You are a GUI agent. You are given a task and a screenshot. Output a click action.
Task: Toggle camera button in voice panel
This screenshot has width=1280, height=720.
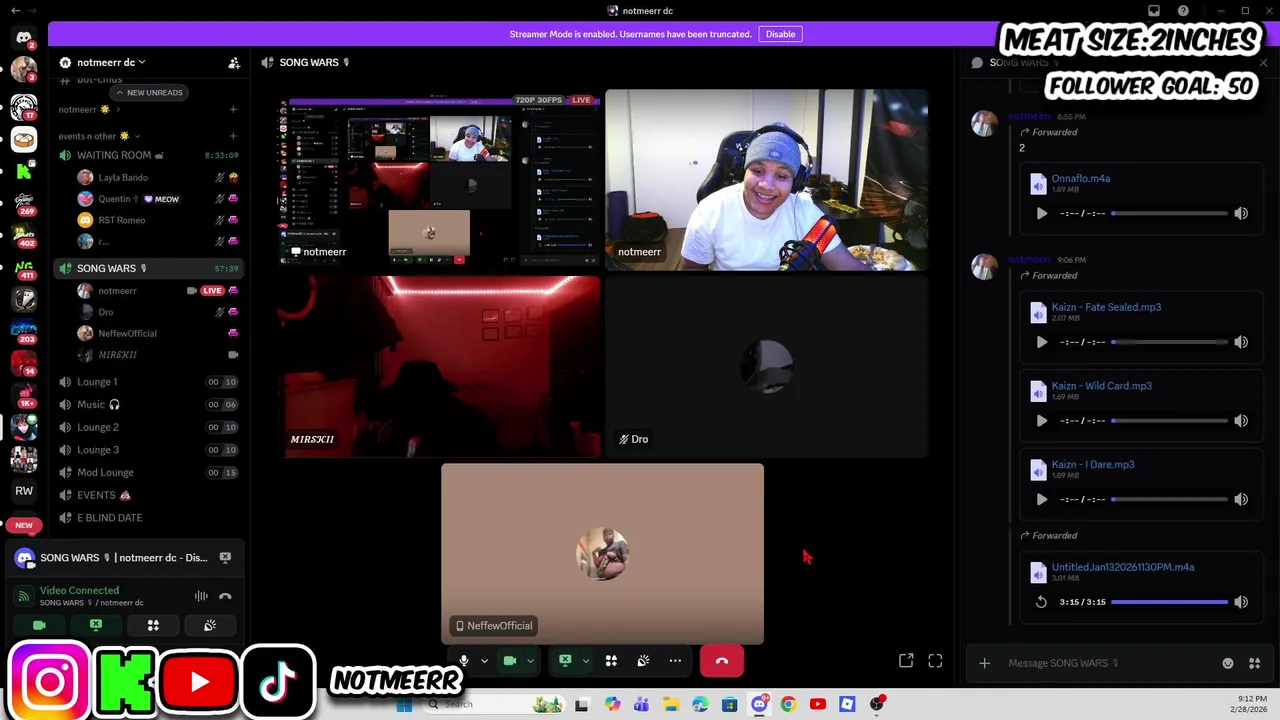pyautogui.click(x=39, y=626)
